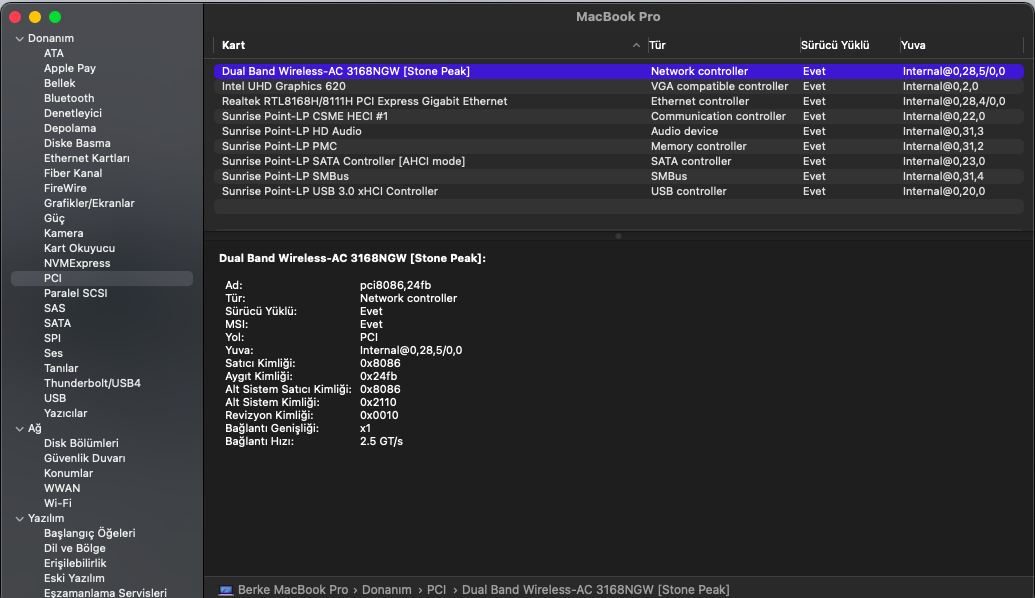Select Intel UHD Graphics 620 row
This screenshot has height=598, width=1035.
tap(284, 87)
